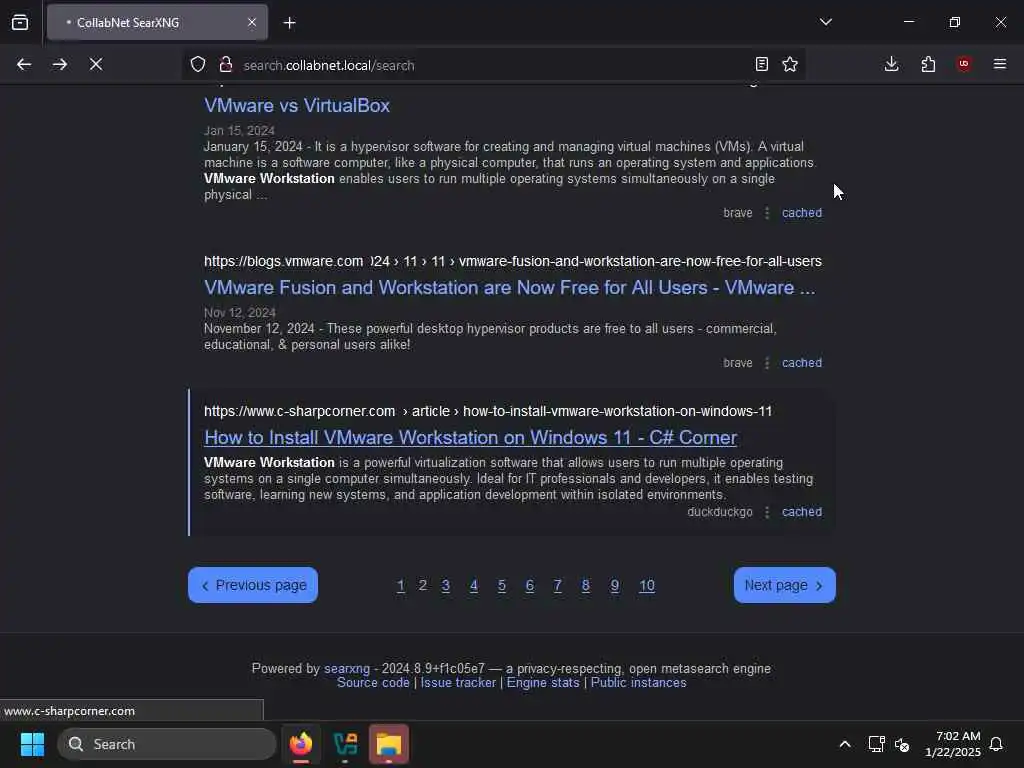This screenshot has height=768, width=1024.
Task: Open the VMware vs VirtualBox result
Action: [296, 105]
